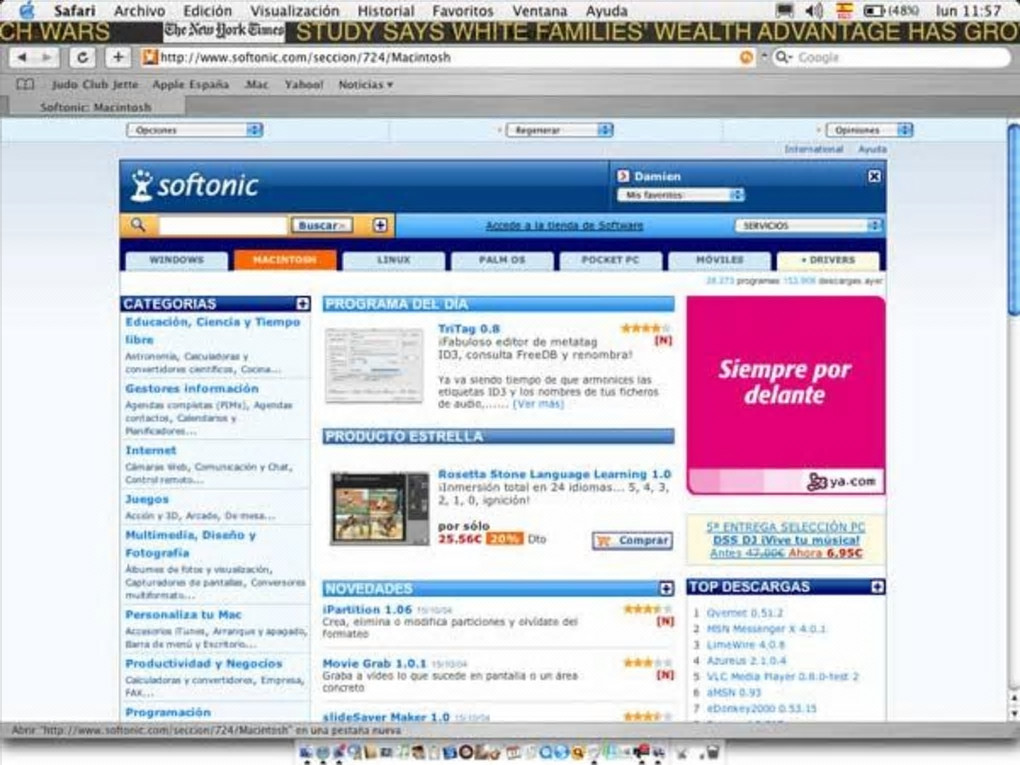Click the orange RSS snapback icon in address bar
This screenshot has height=765, width=1020.
click(746, 57)
